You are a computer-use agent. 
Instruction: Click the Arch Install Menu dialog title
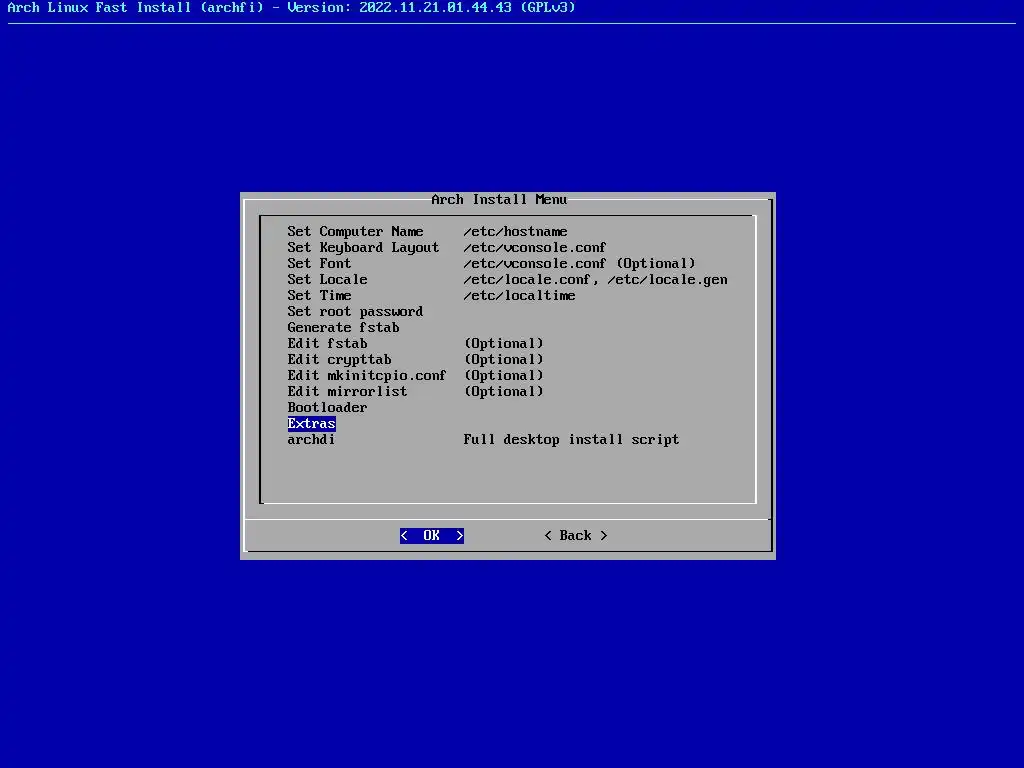click(499, 199)
